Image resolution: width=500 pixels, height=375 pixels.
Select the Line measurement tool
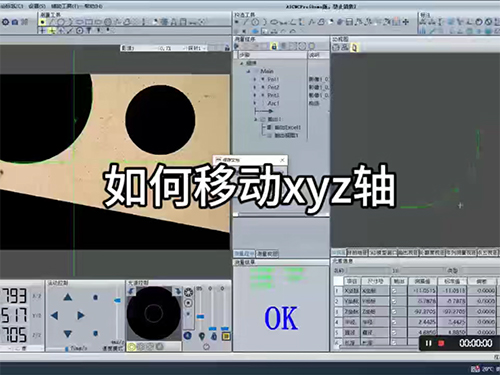point(51,22)
